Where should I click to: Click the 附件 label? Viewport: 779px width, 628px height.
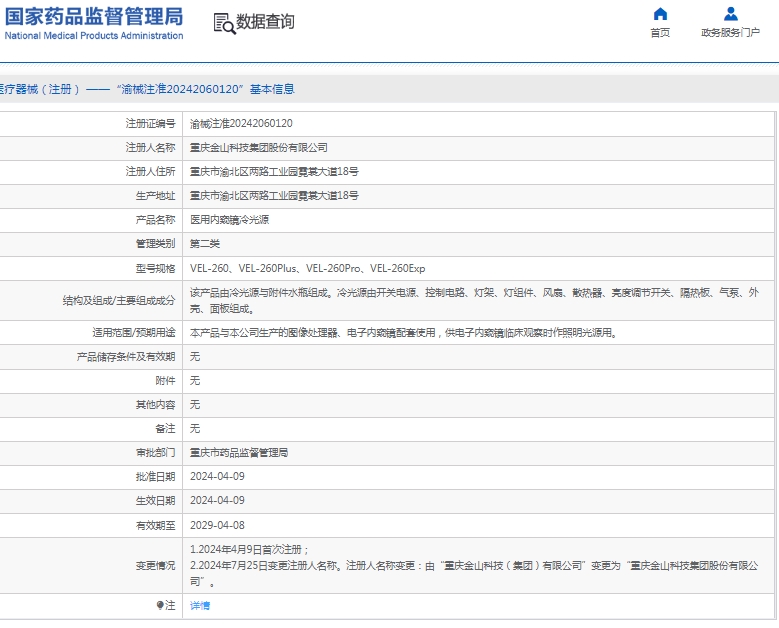coord(165,381)
